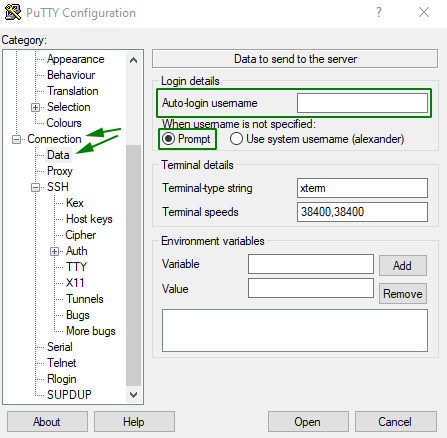Click the category tree scroll up arrow
Screen dimensions: 447x438
133,60
